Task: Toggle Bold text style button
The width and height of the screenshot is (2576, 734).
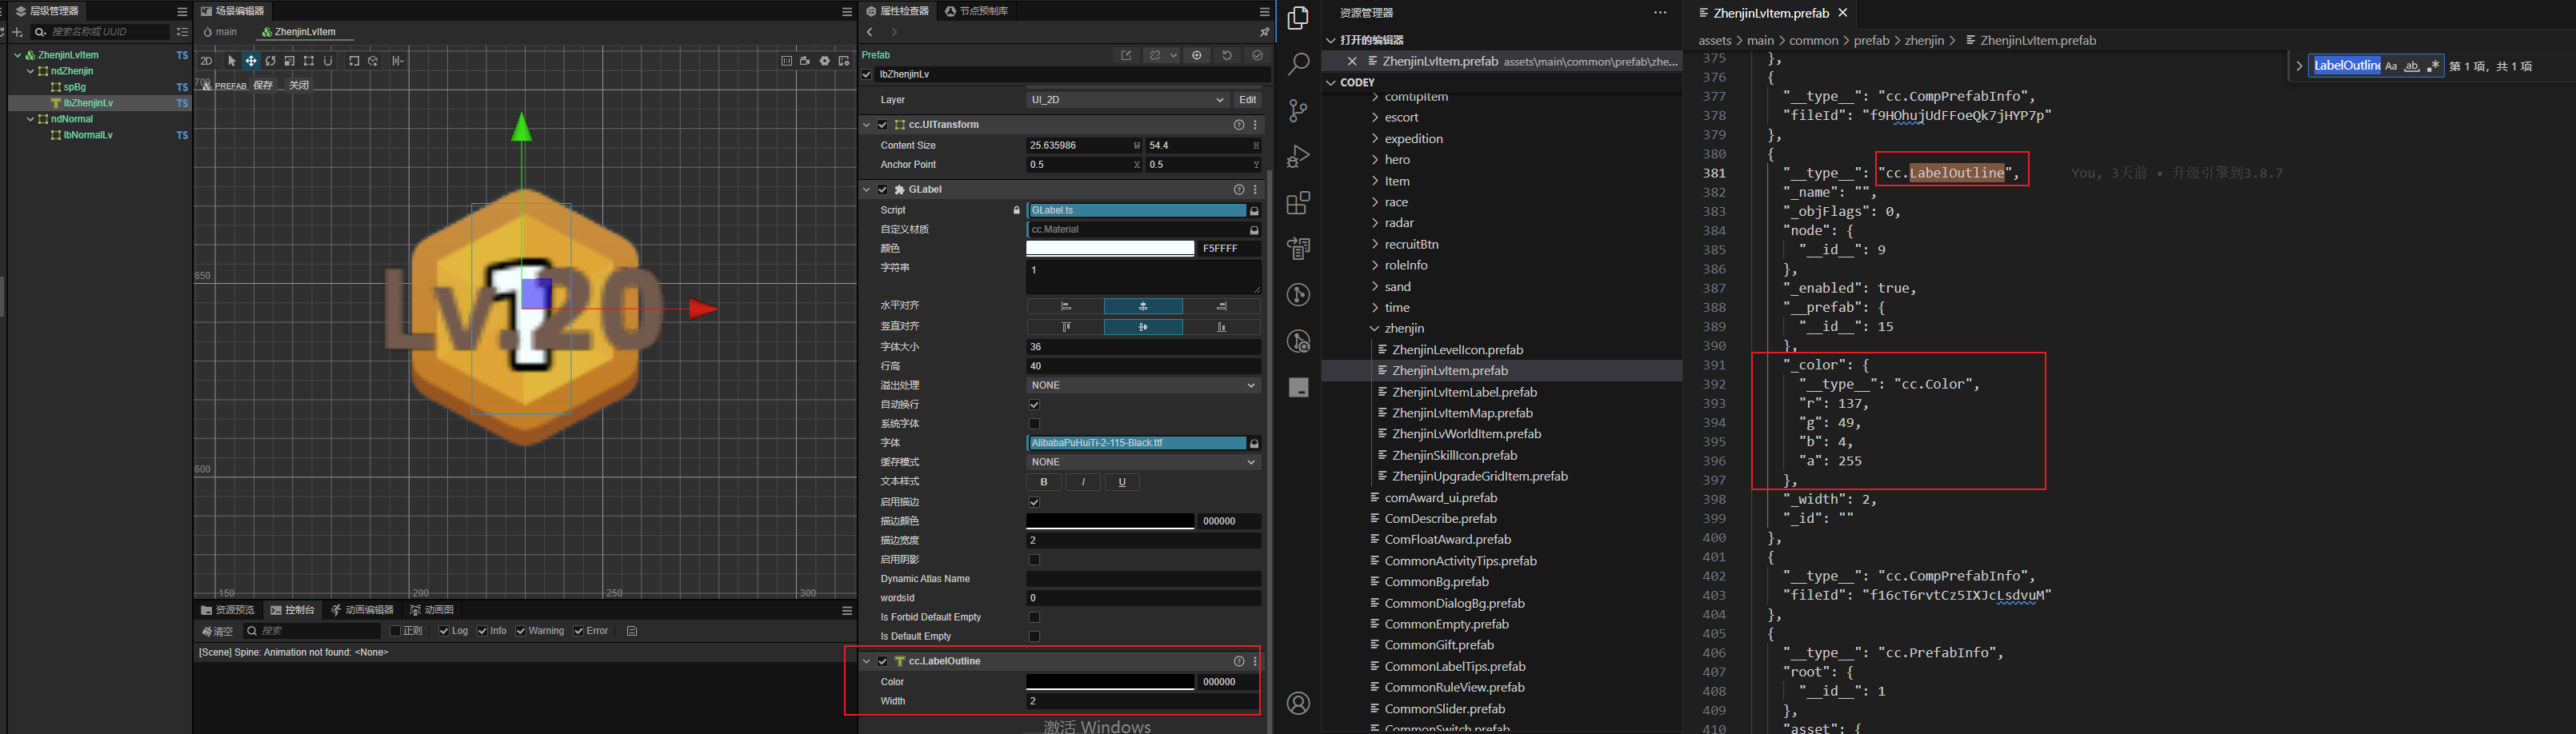Action: pyautogui.click(x=1044, y=482)
